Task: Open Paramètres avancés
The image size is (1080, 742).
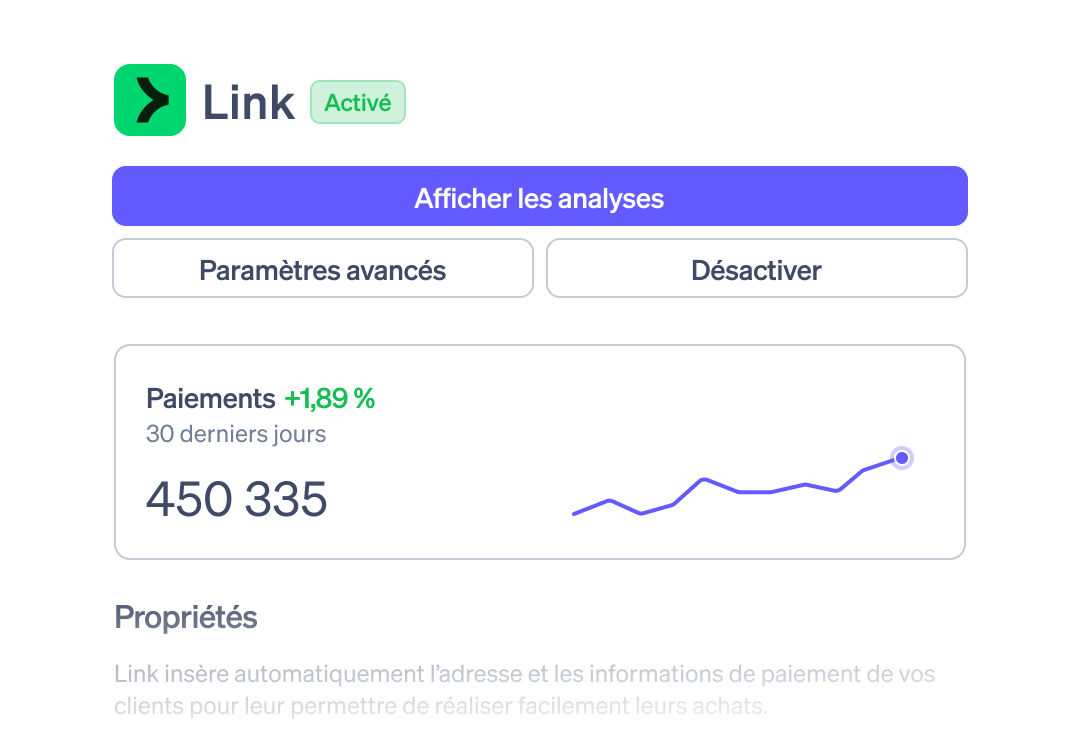Action: point(322,269)
